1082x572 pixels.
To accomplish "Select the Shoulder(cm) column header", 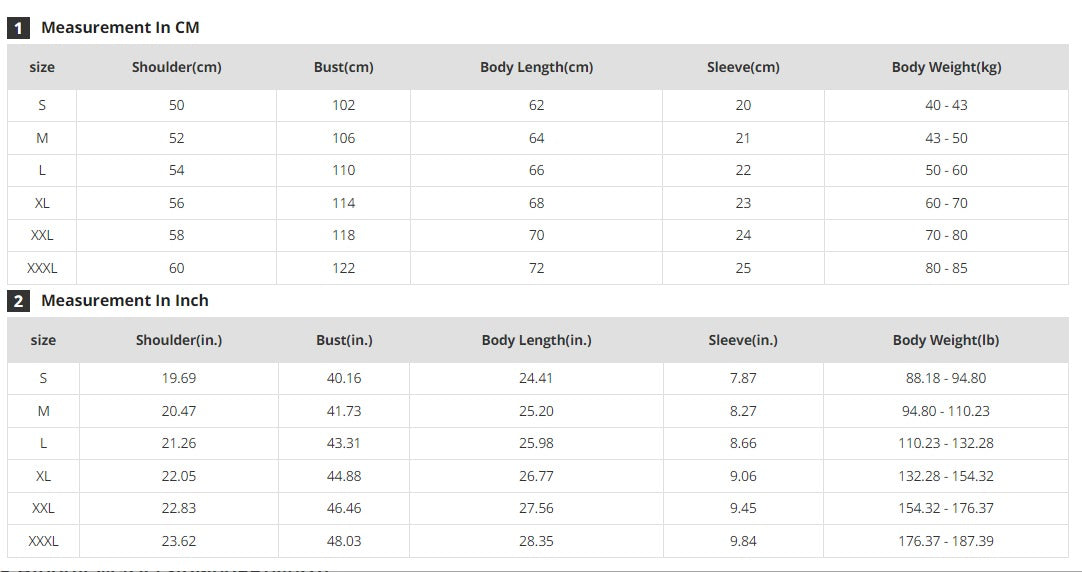I will tap(177, 68).
